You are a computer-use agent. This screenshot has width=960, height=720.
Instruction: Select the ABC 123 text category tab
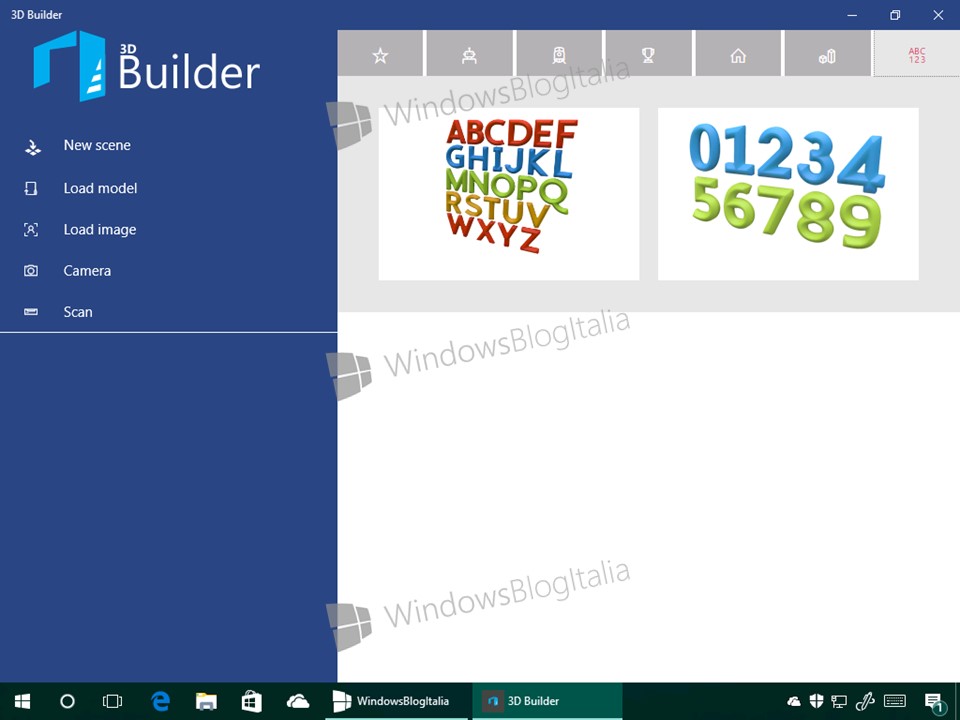(x=917, y=53)
